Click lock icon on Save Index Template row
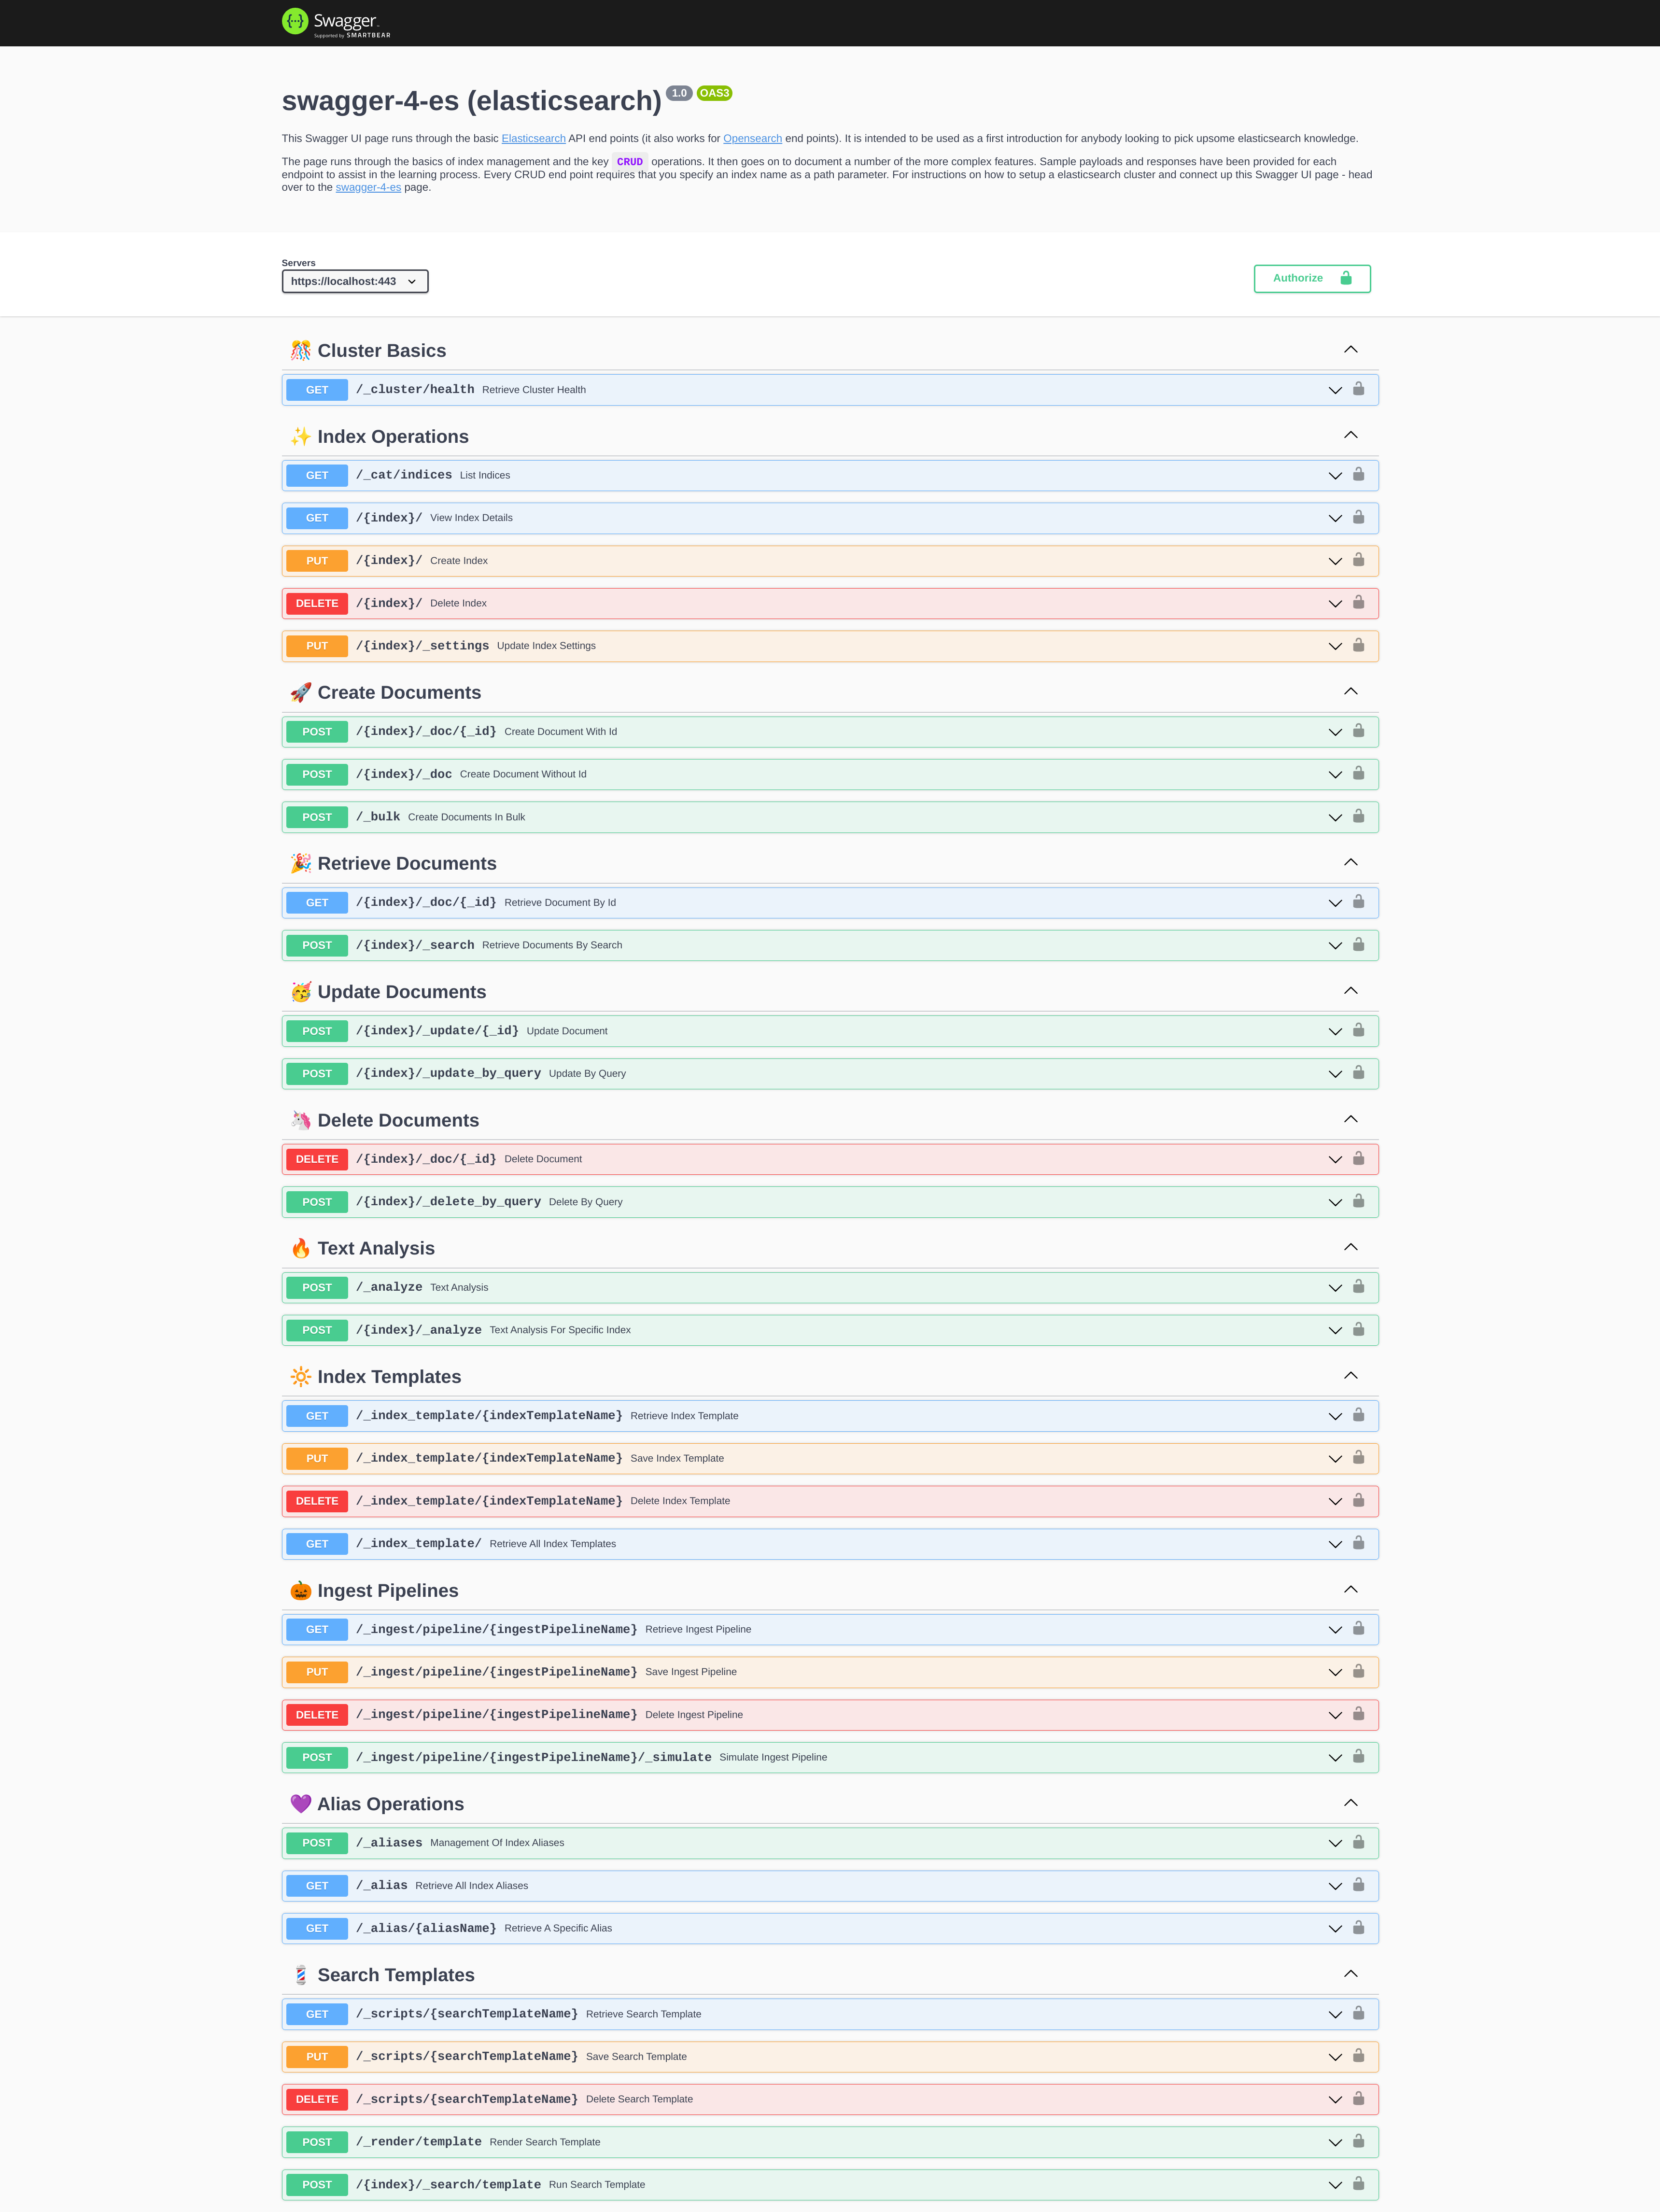1660x2212 pixels. [x=1358, y=1457]
